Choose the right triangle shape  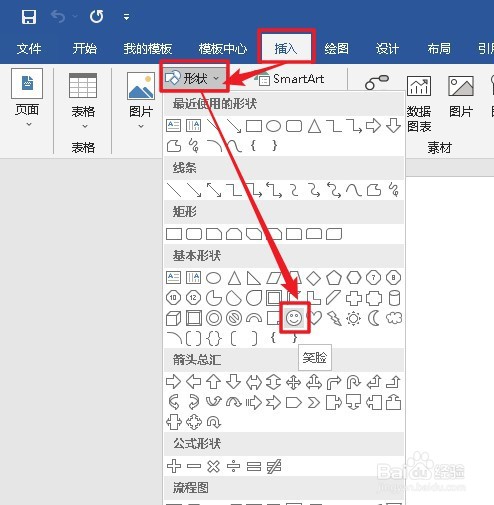coord(254,278)
